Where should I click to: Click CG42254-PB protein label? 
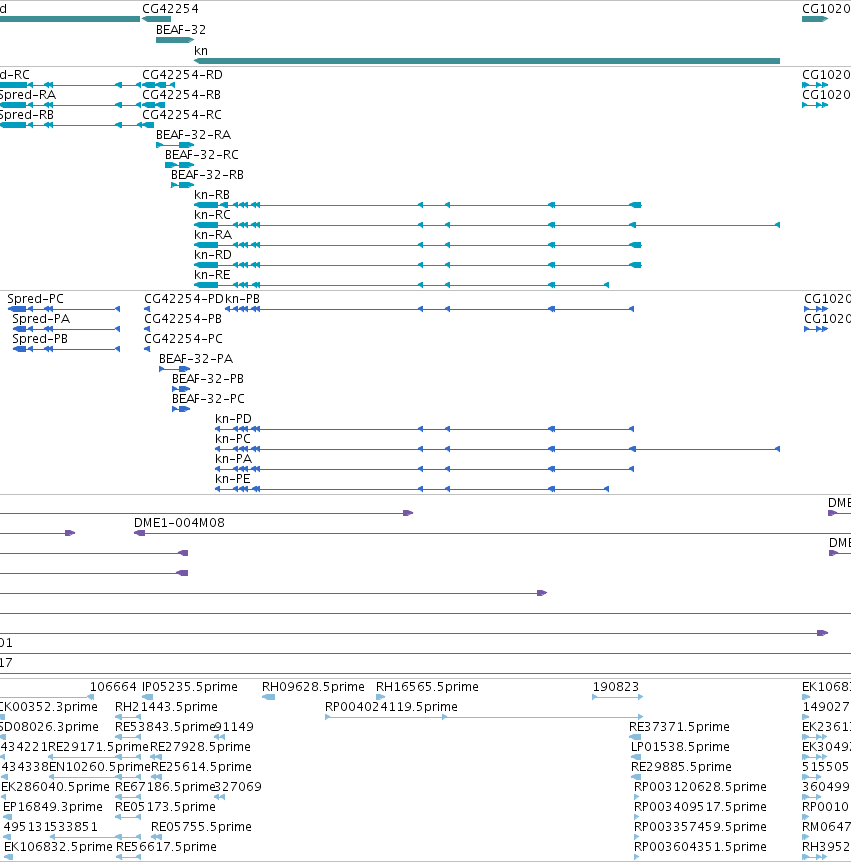[183, 319]
